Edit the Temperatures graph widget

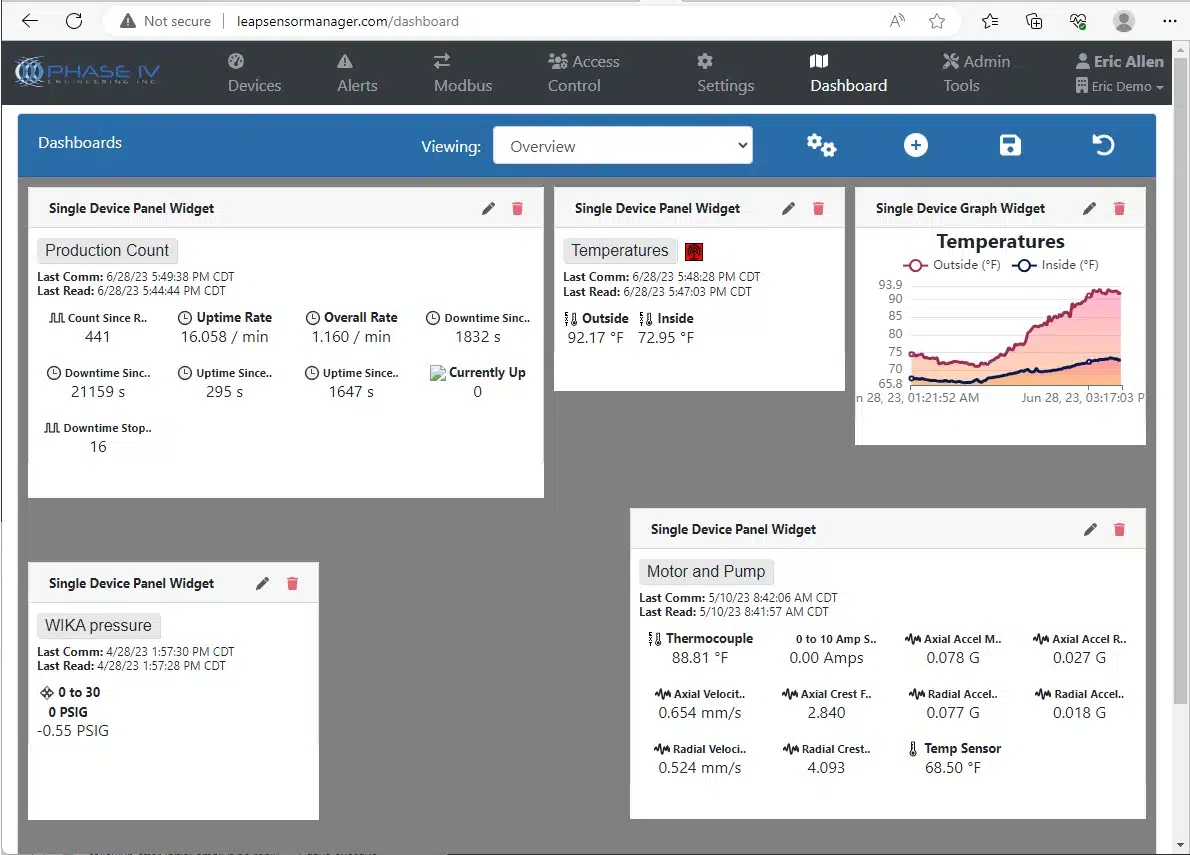[x=1090, y=209]
